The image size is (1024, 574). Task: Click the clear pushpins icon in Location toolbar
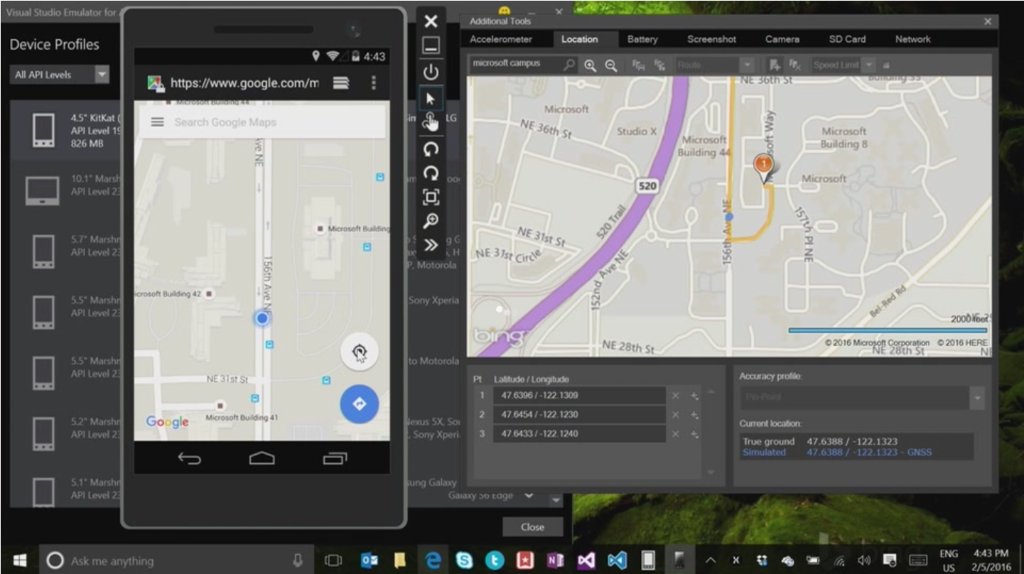pyautogui.click(x=794, y=65)
